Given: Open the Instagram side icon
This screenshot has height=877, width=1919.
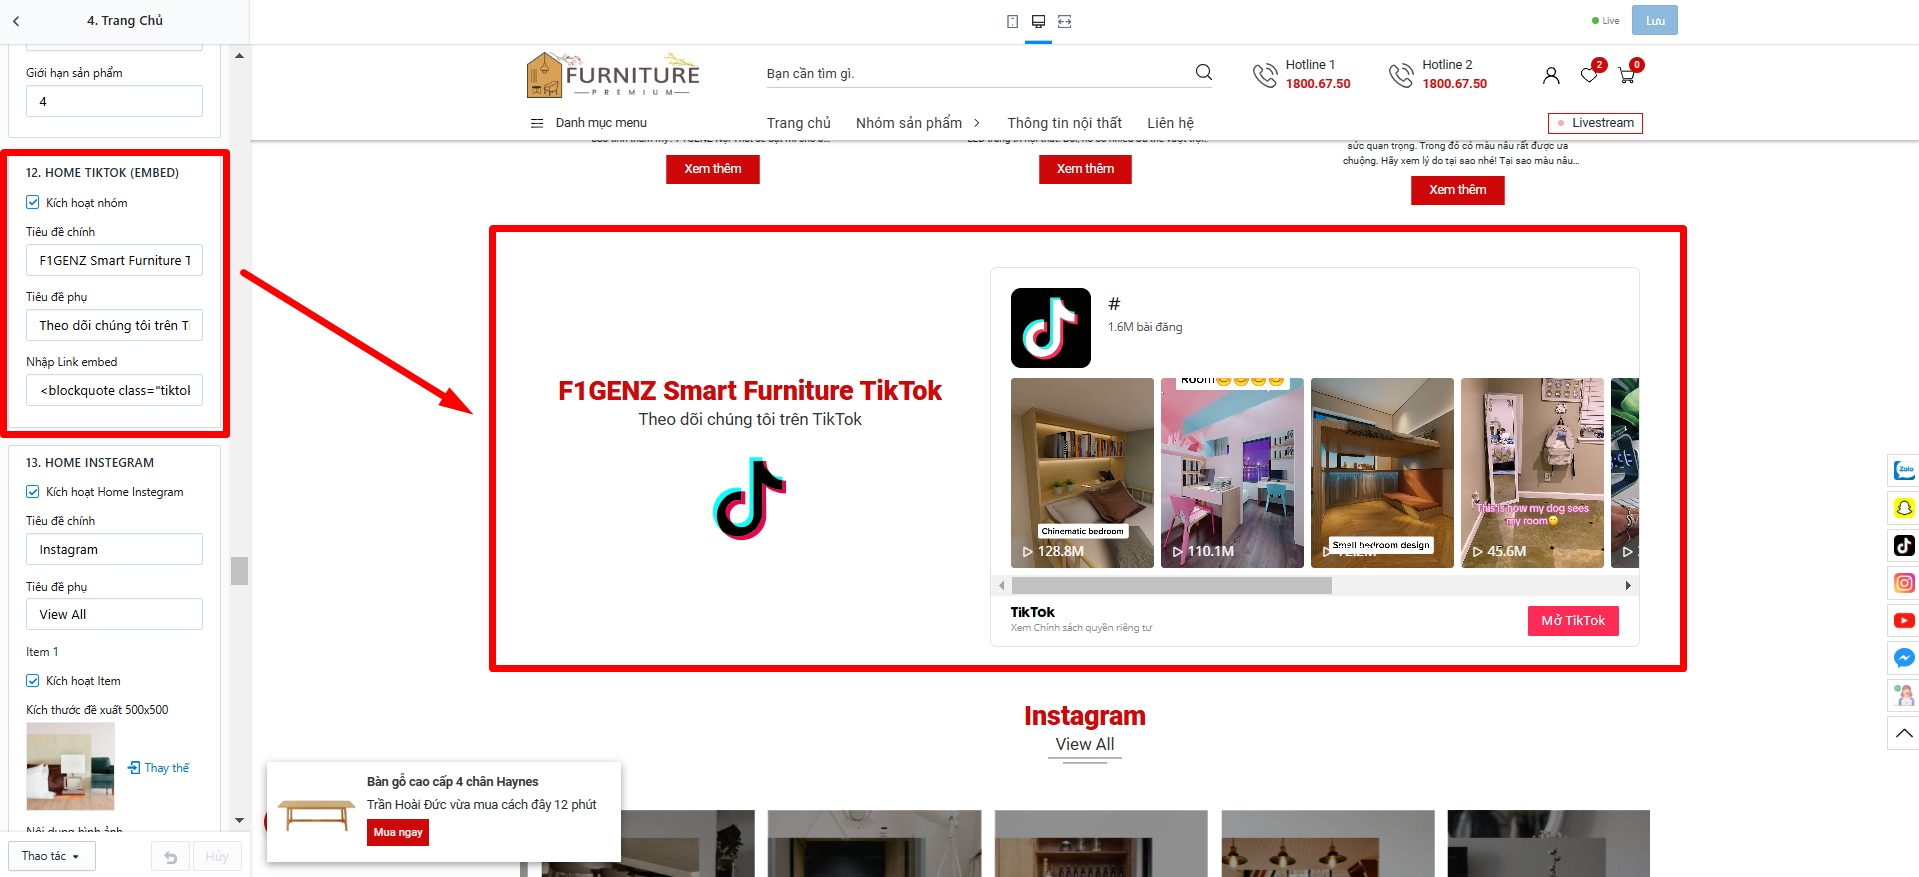Looking at the screenshot, I should 1904,583.
